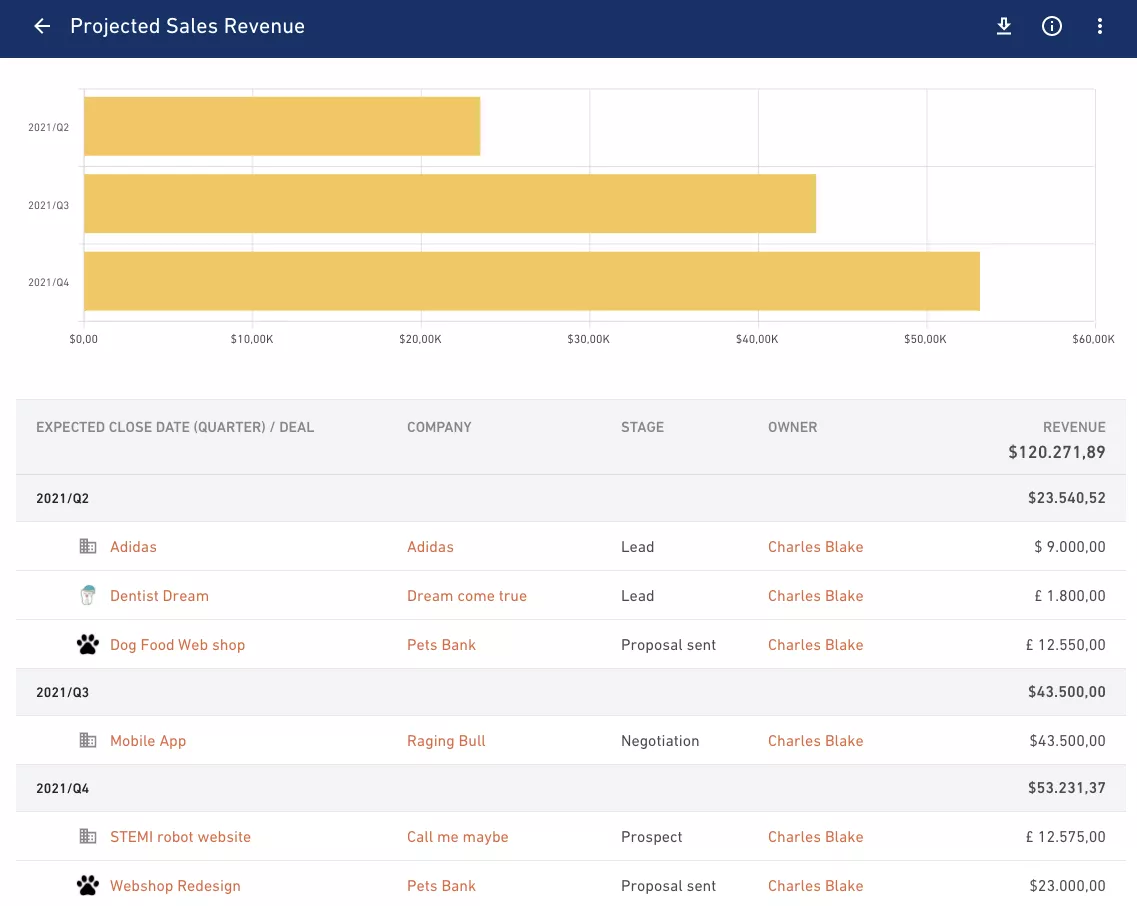The image size is (1137, 906).
Task: Click the building icon beside Adidas deal
Action: click(x=88, y=546)
